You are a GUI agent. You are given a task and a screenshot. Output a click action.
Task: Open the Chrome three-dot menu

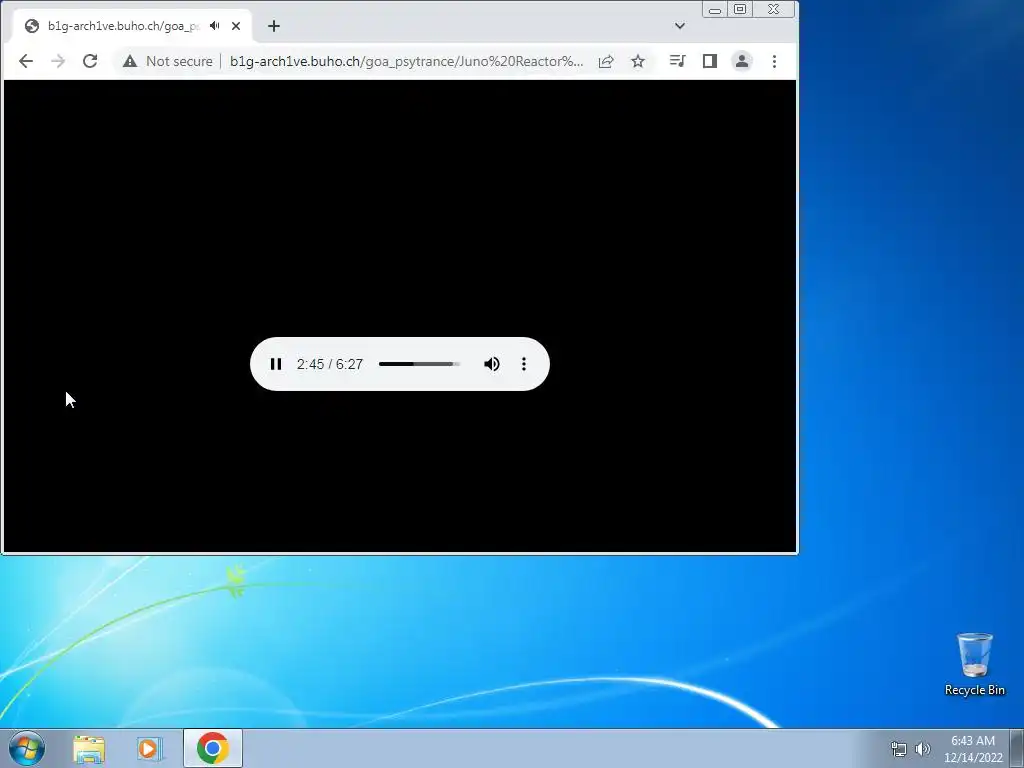coord(775,61)
